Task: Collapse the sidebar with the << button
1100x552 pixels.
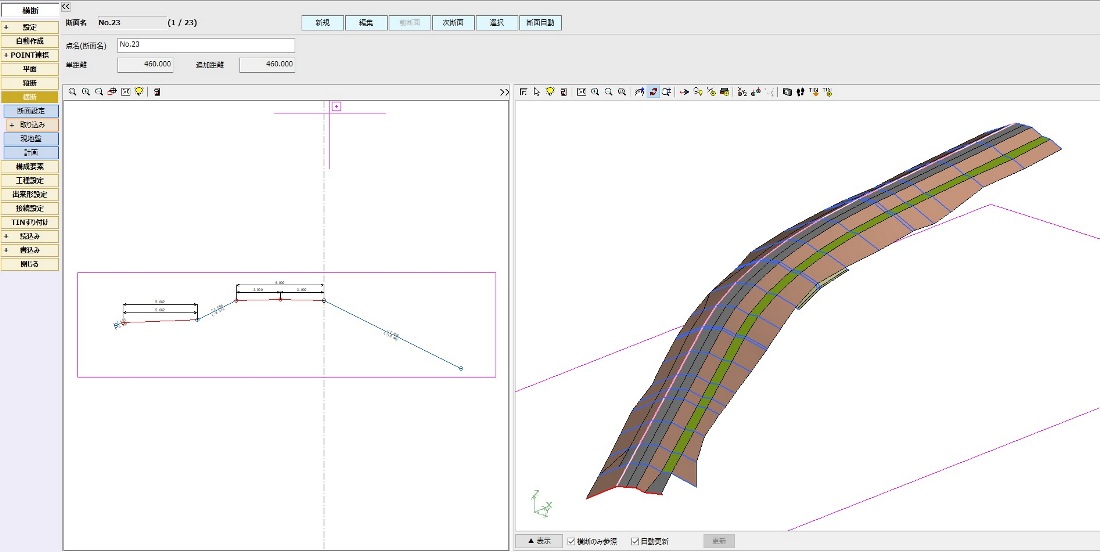Action: [65, 6]
